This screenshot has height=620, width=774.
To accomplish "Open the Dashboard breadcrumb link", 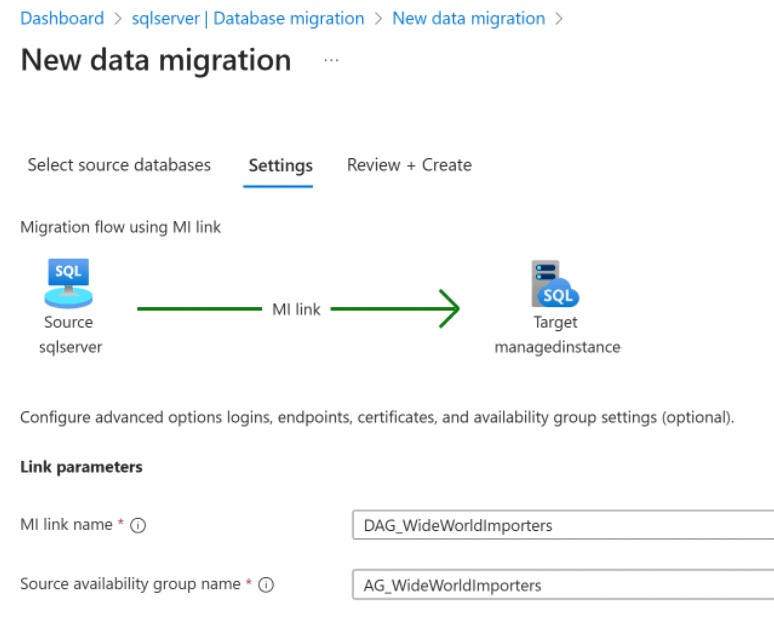I will point(62,19).
